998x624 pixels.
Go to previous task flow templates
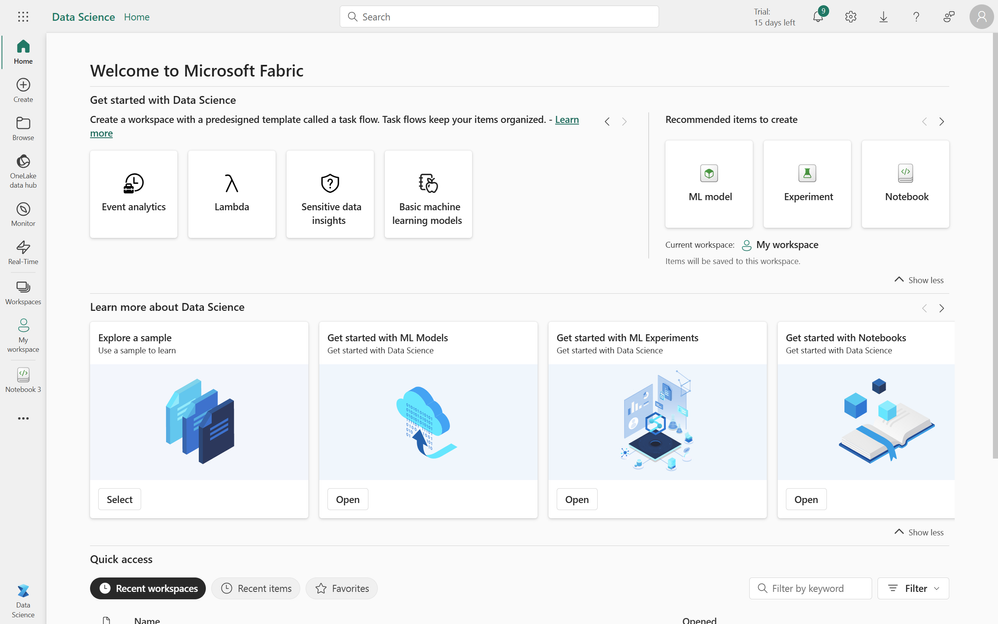pyautogui.click(x=607, y=122)
